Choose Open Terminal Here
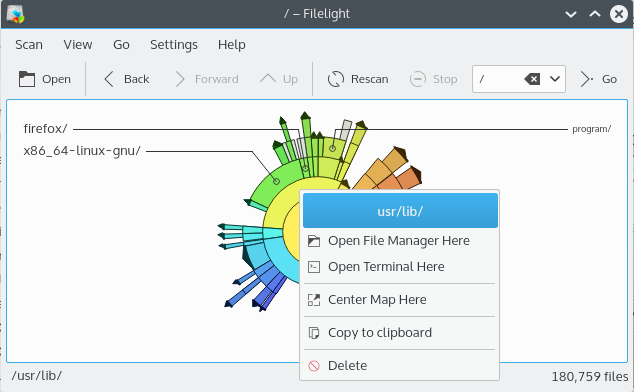Screen dimensions: 634x392 [399, 267]
